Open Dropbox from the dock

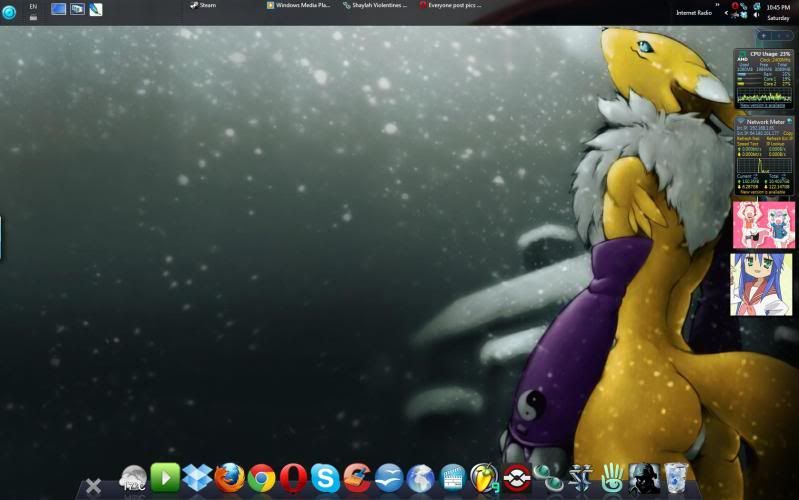(197, 478)
